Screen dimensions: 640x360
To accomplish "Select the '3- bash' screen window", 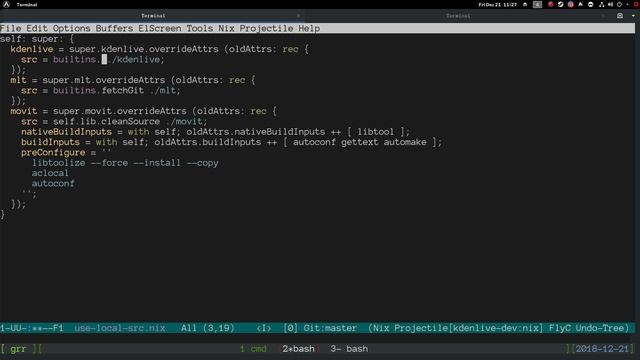I will pos(349,349).
